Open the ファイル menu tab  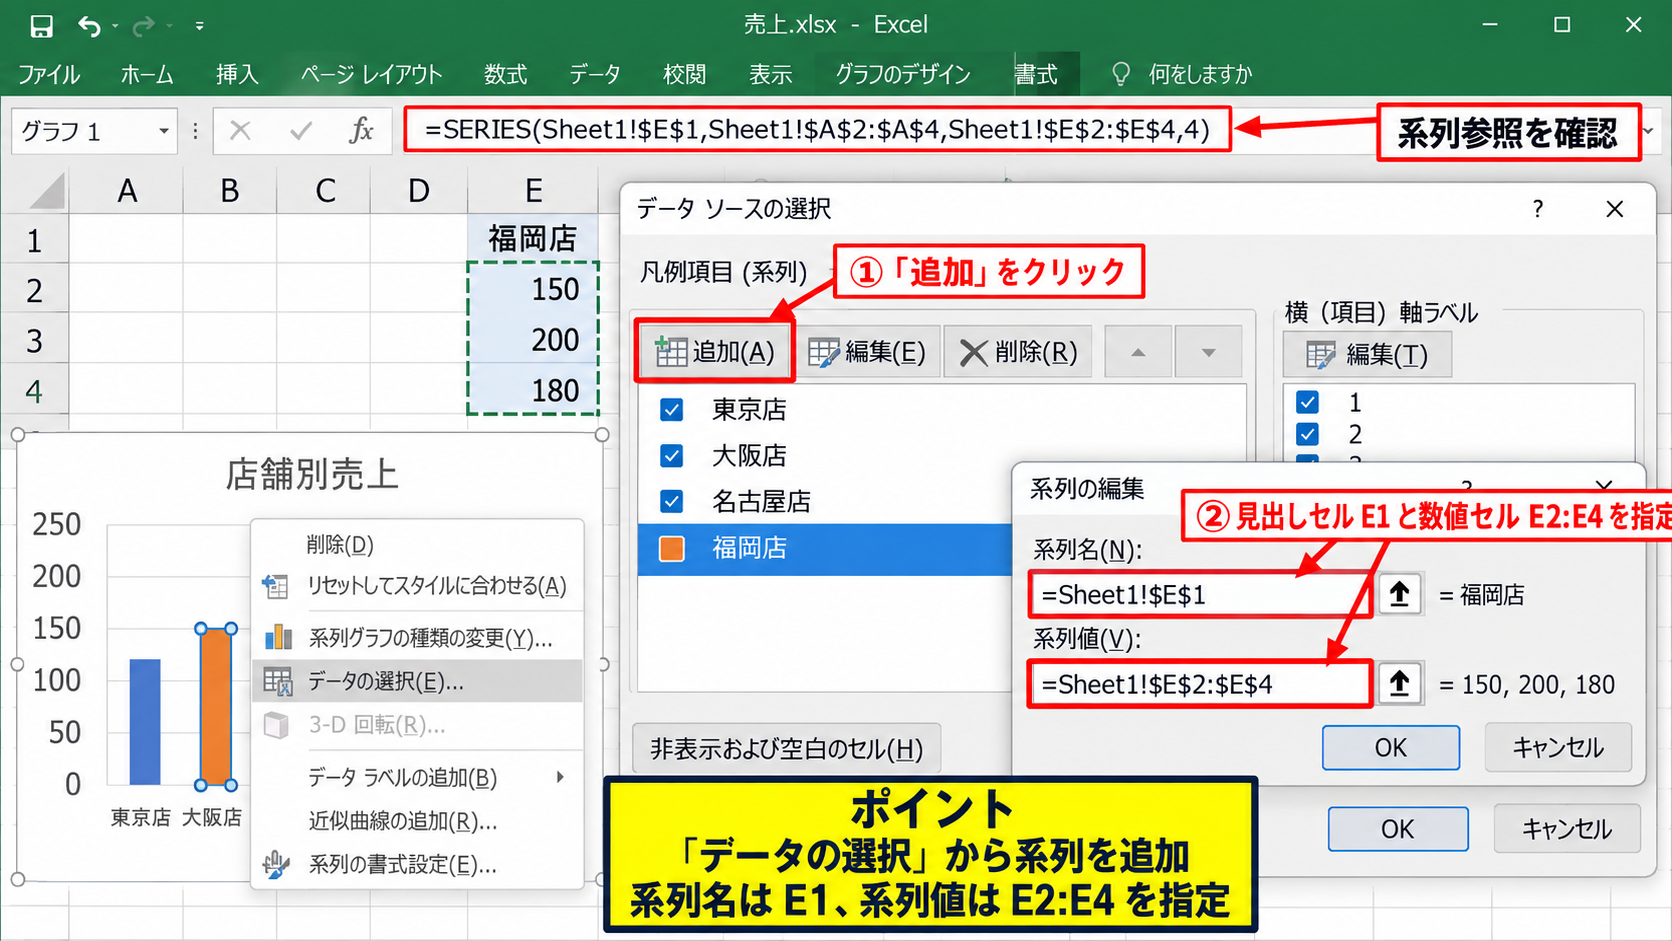49,74
